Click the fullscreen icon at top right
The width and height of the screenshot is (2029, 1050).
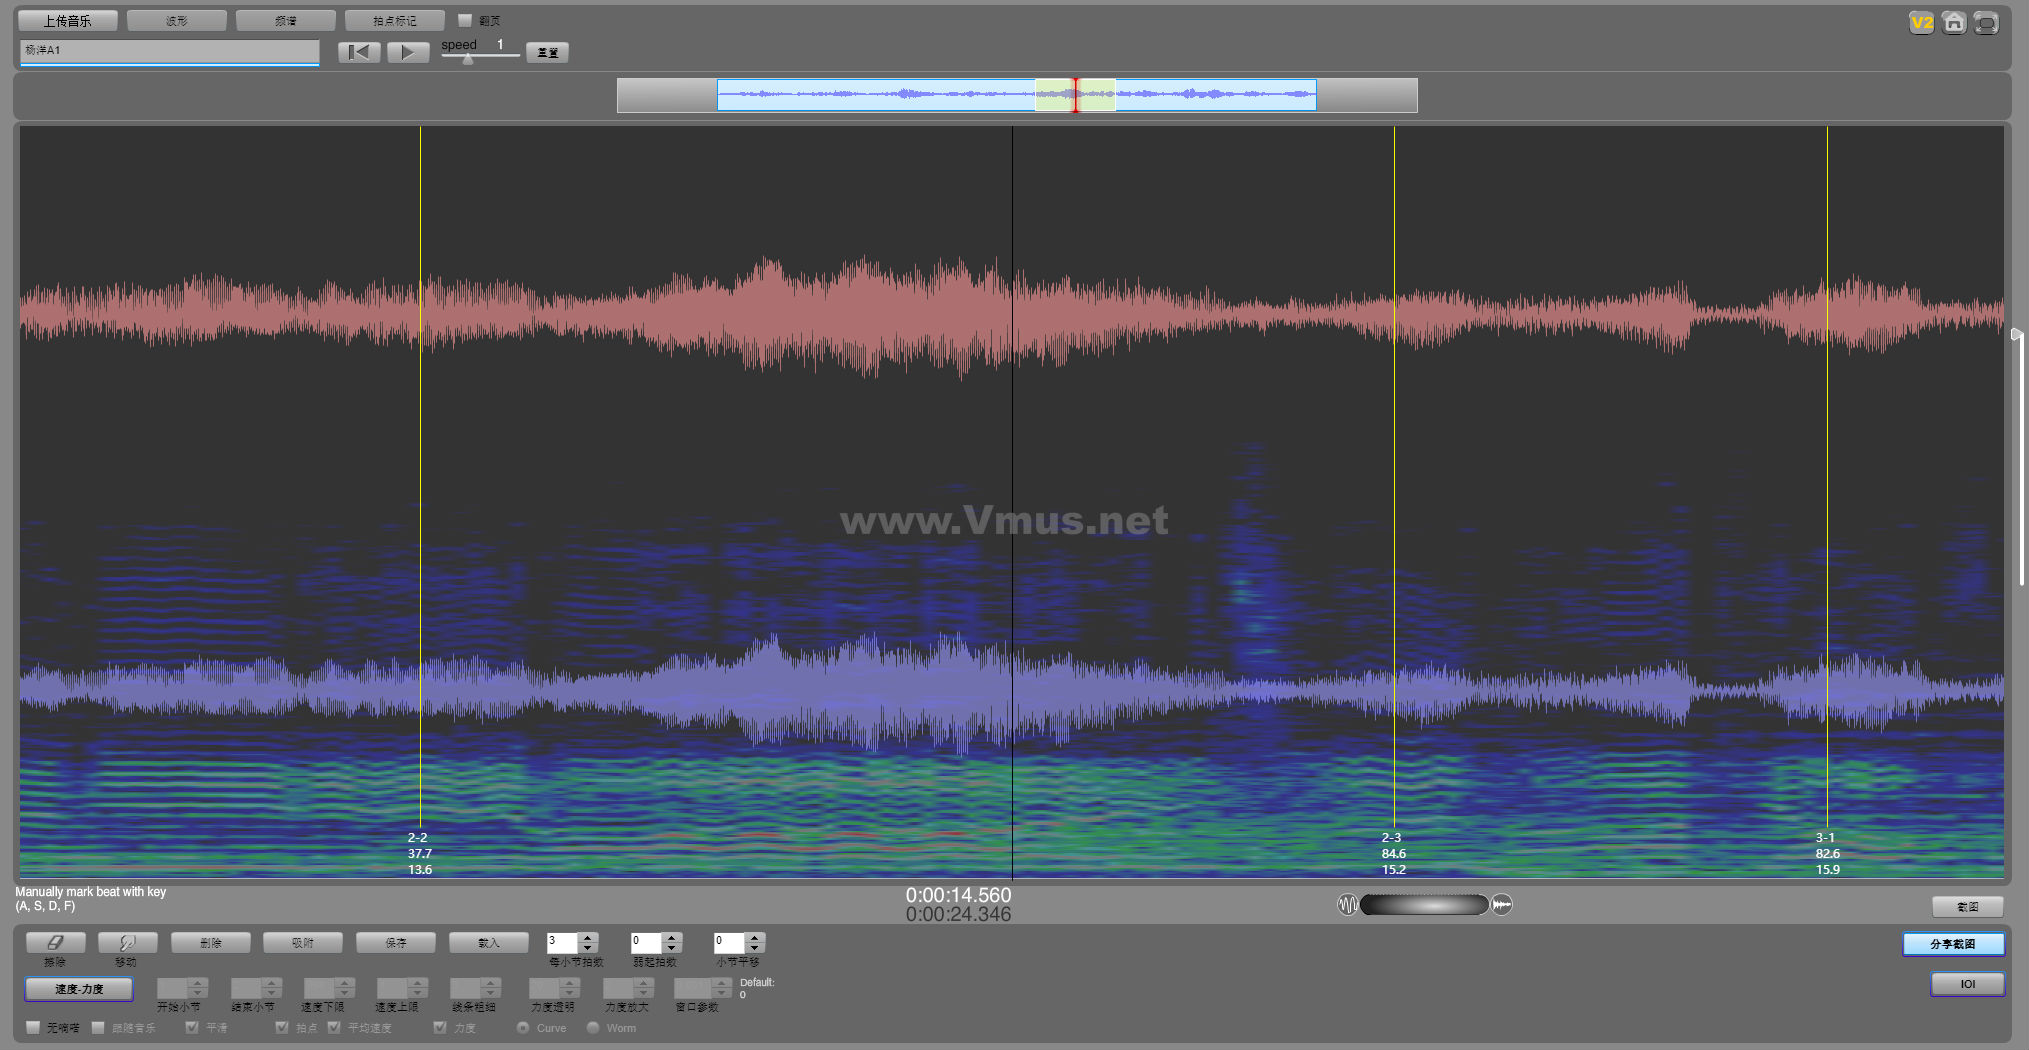click(x=1986, y=23)
